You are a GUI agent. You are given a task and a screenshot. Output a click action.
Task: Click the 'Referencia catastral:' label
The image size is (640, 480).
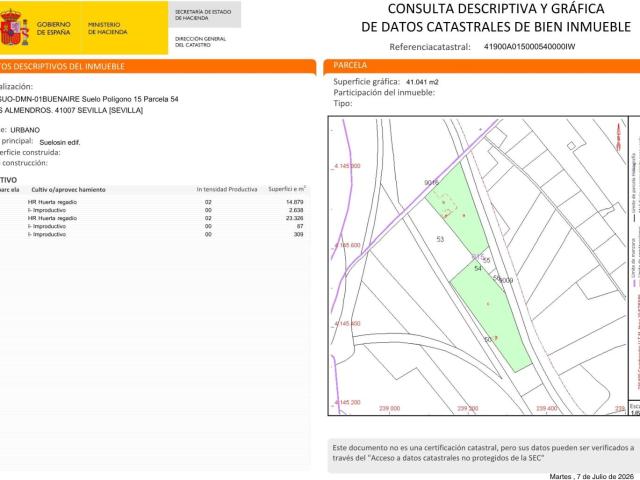[x=430, y=47]
